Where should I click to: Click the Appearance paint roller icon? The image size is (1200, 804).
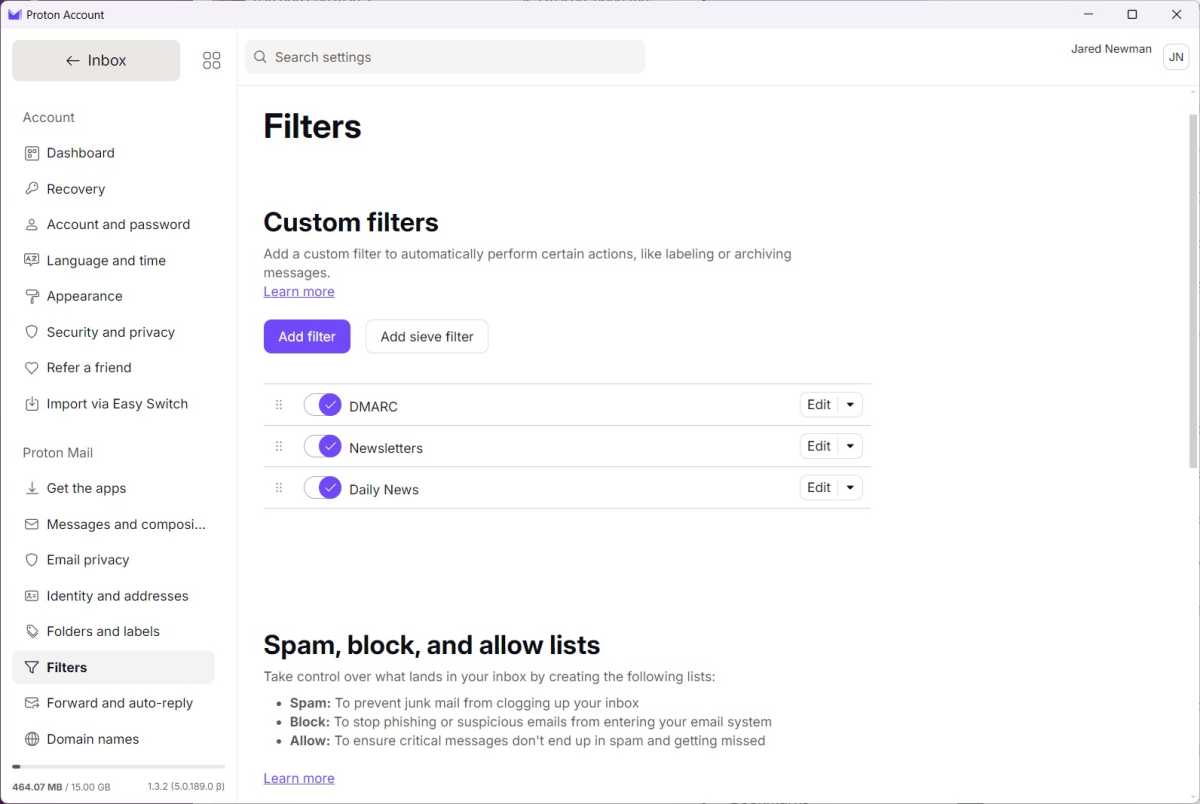tap(31, 296)
